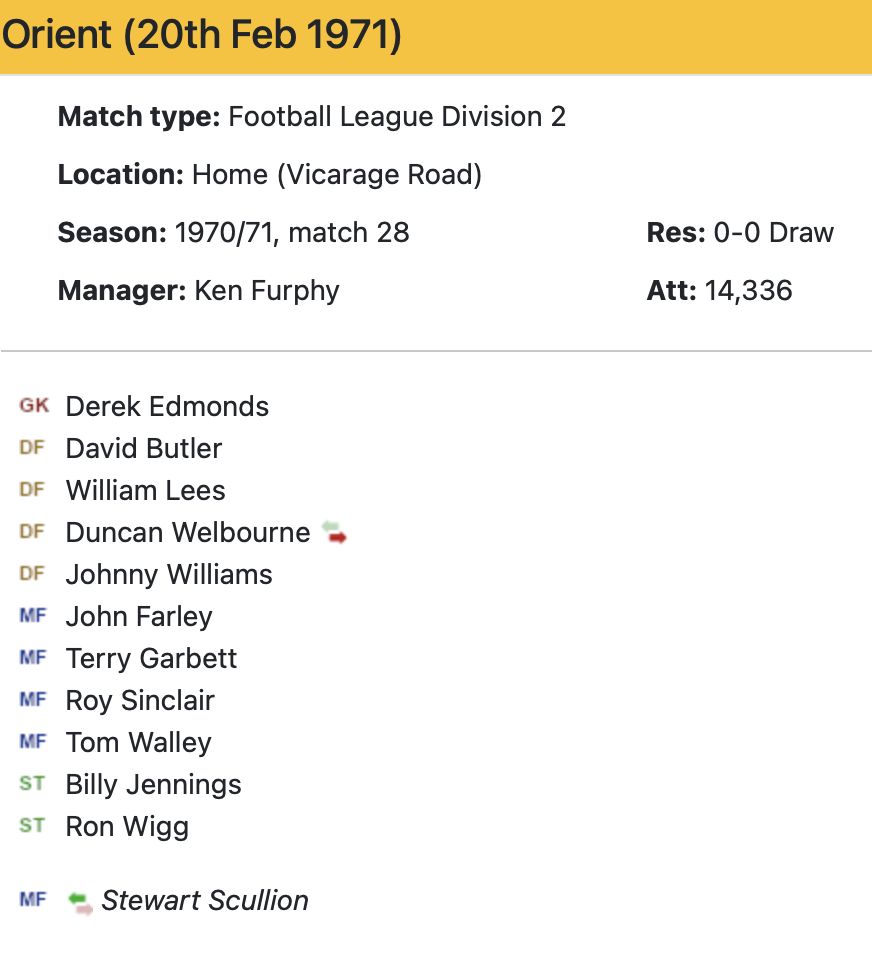Click the DF icon beside Johnny Williams
The height and width of the screenshot is (954, 872).
point(33,574)
